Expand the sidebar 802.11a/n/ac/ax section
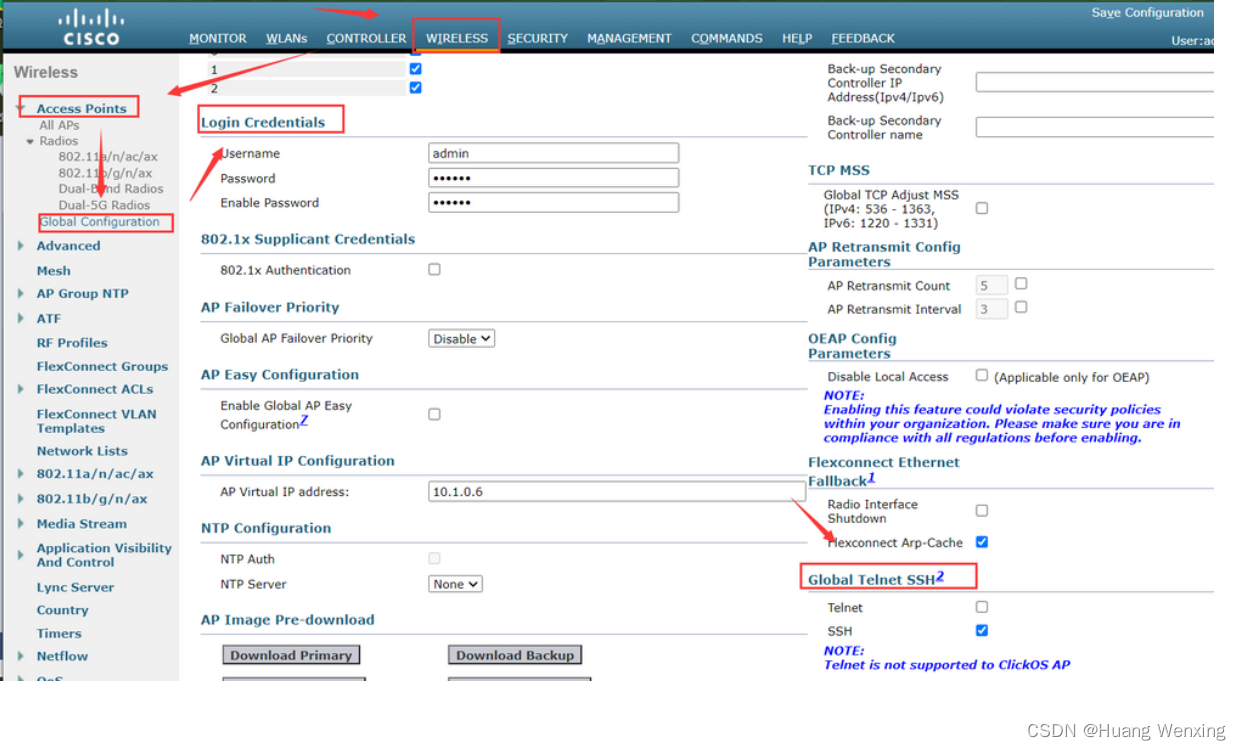Screen dimensions: 1241x750 pos(21,474)
